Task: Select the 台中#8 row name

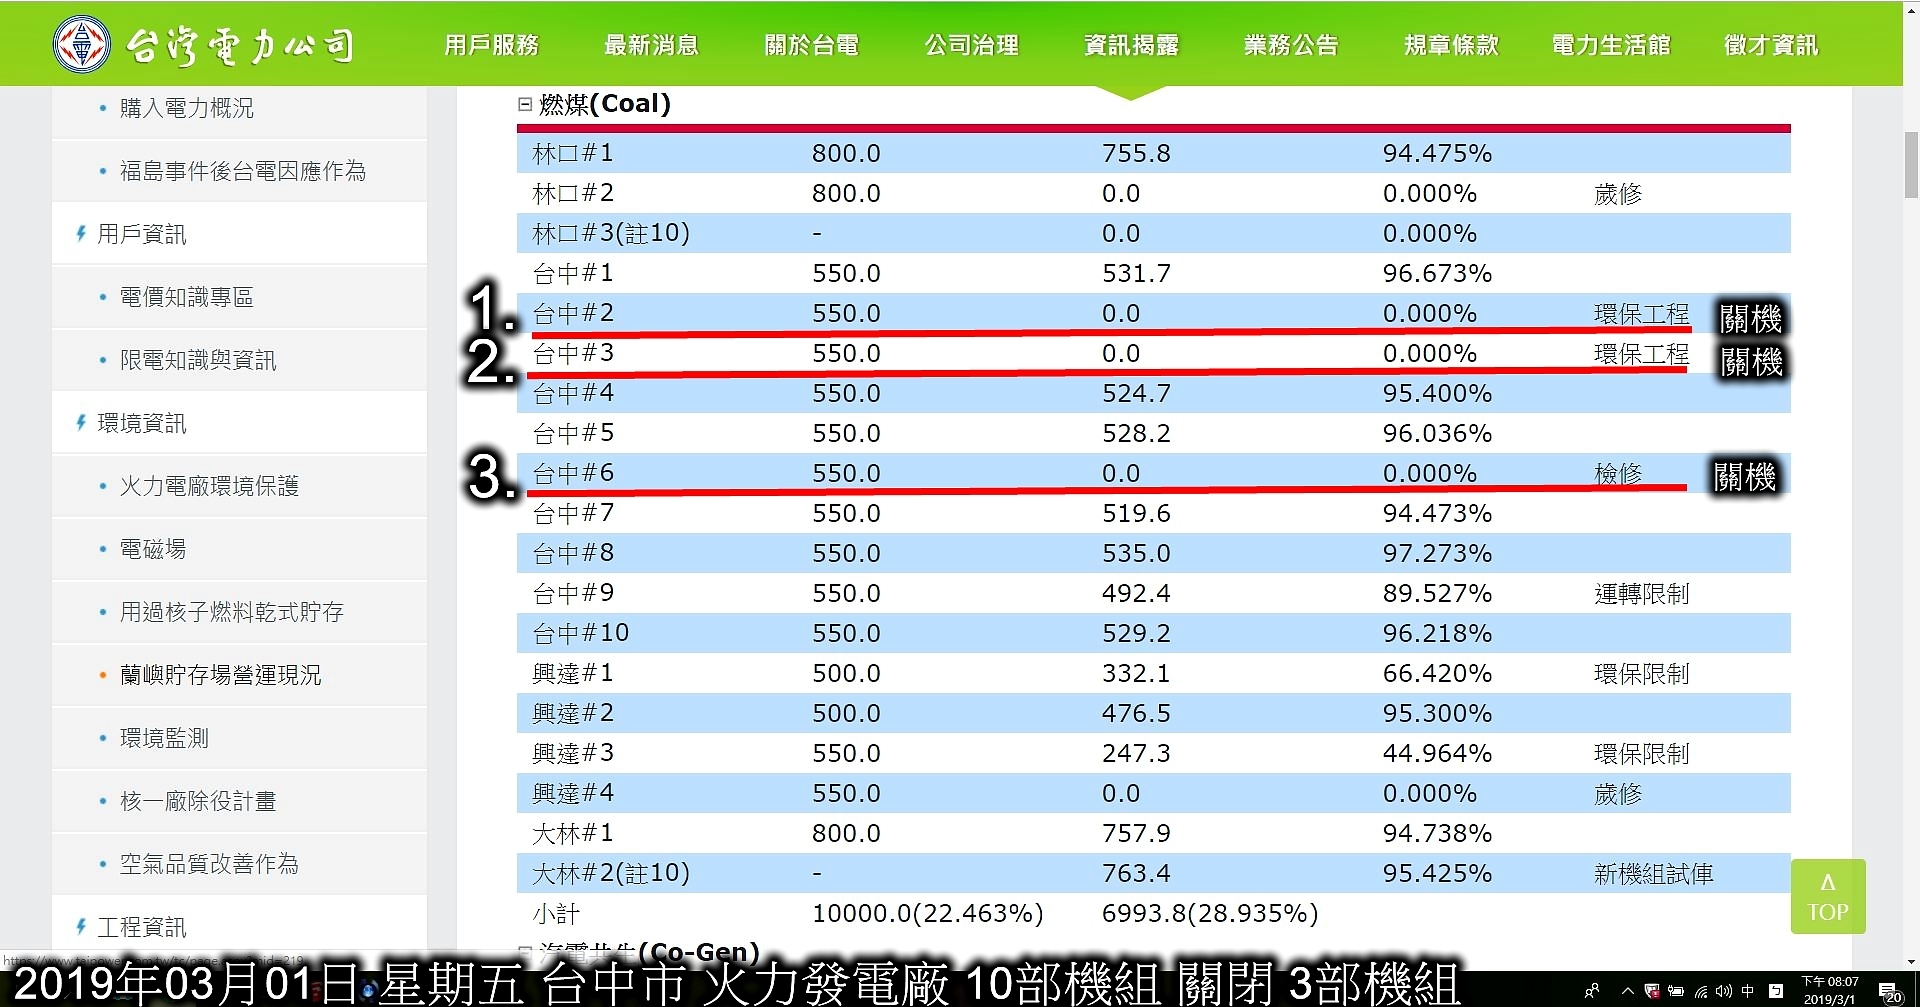Action: [x=573, y=553]
